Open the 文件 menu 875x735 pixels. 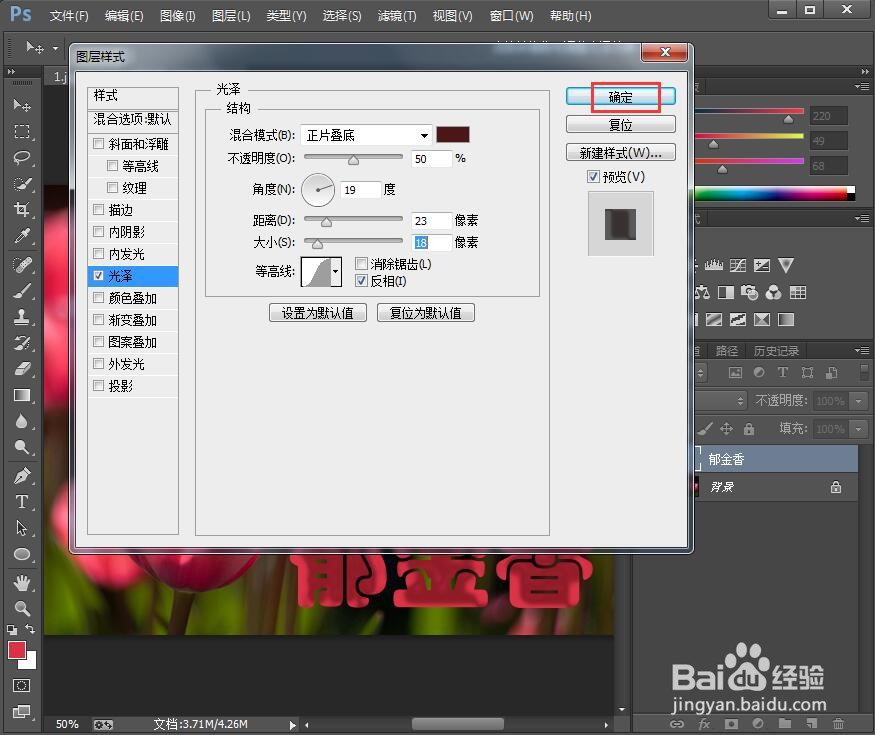69,16
